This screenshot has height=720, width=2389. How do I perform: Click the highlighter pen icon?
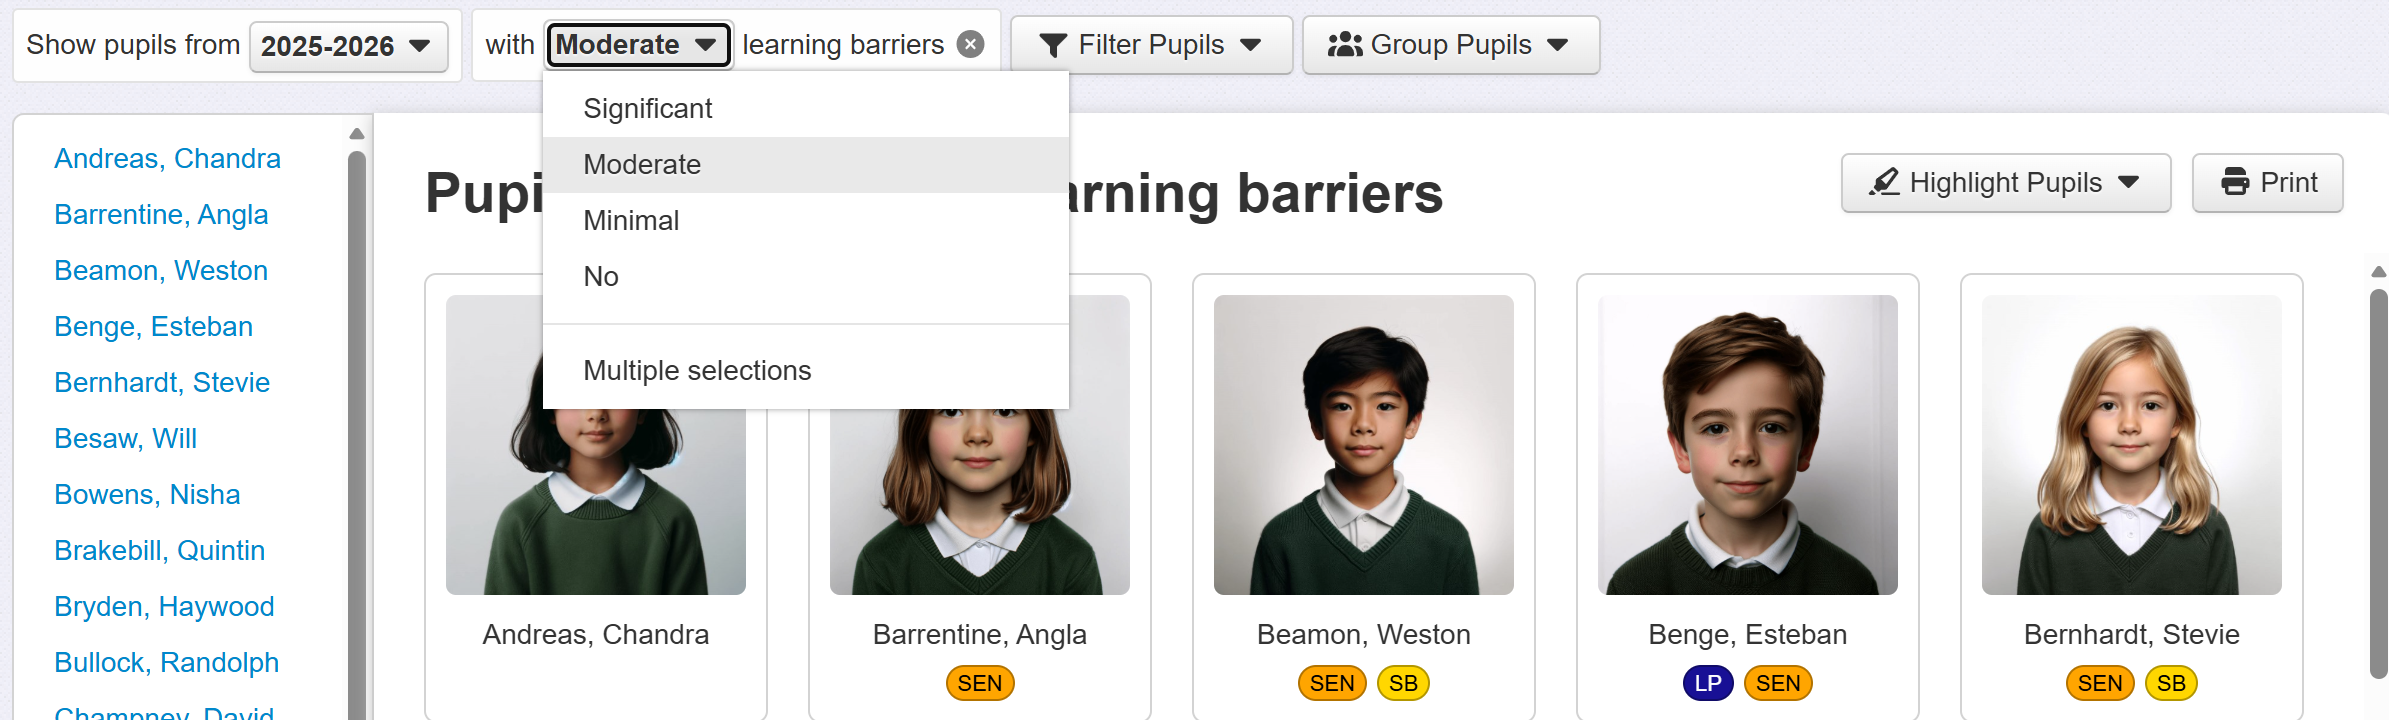1885,182
